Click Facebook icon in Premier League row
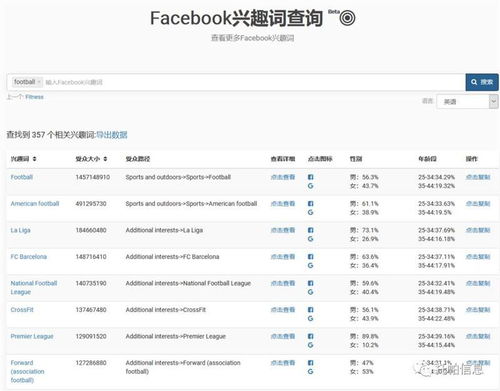Image resolution: width=500 pixels, height=391 pixels. click(310, 336)
